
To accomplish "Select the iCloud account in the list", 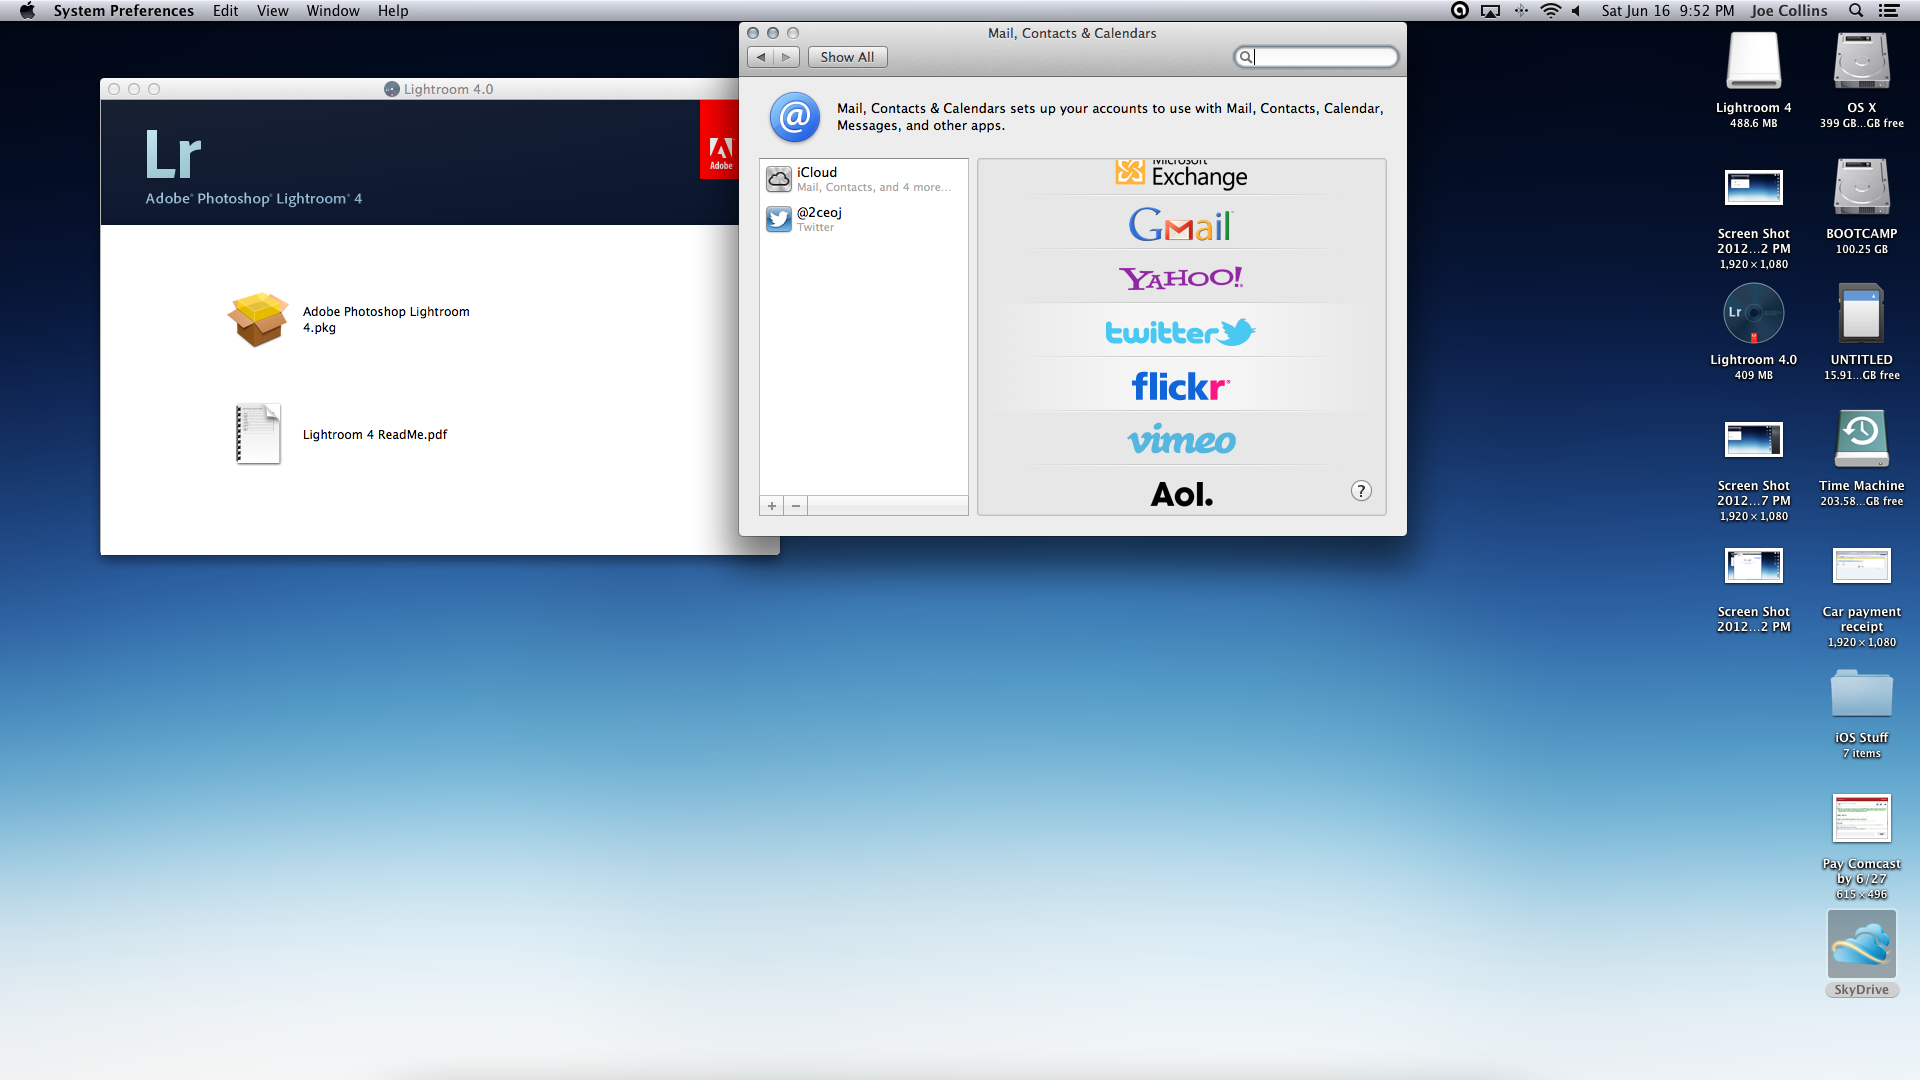I will click(x=864, y=179).
